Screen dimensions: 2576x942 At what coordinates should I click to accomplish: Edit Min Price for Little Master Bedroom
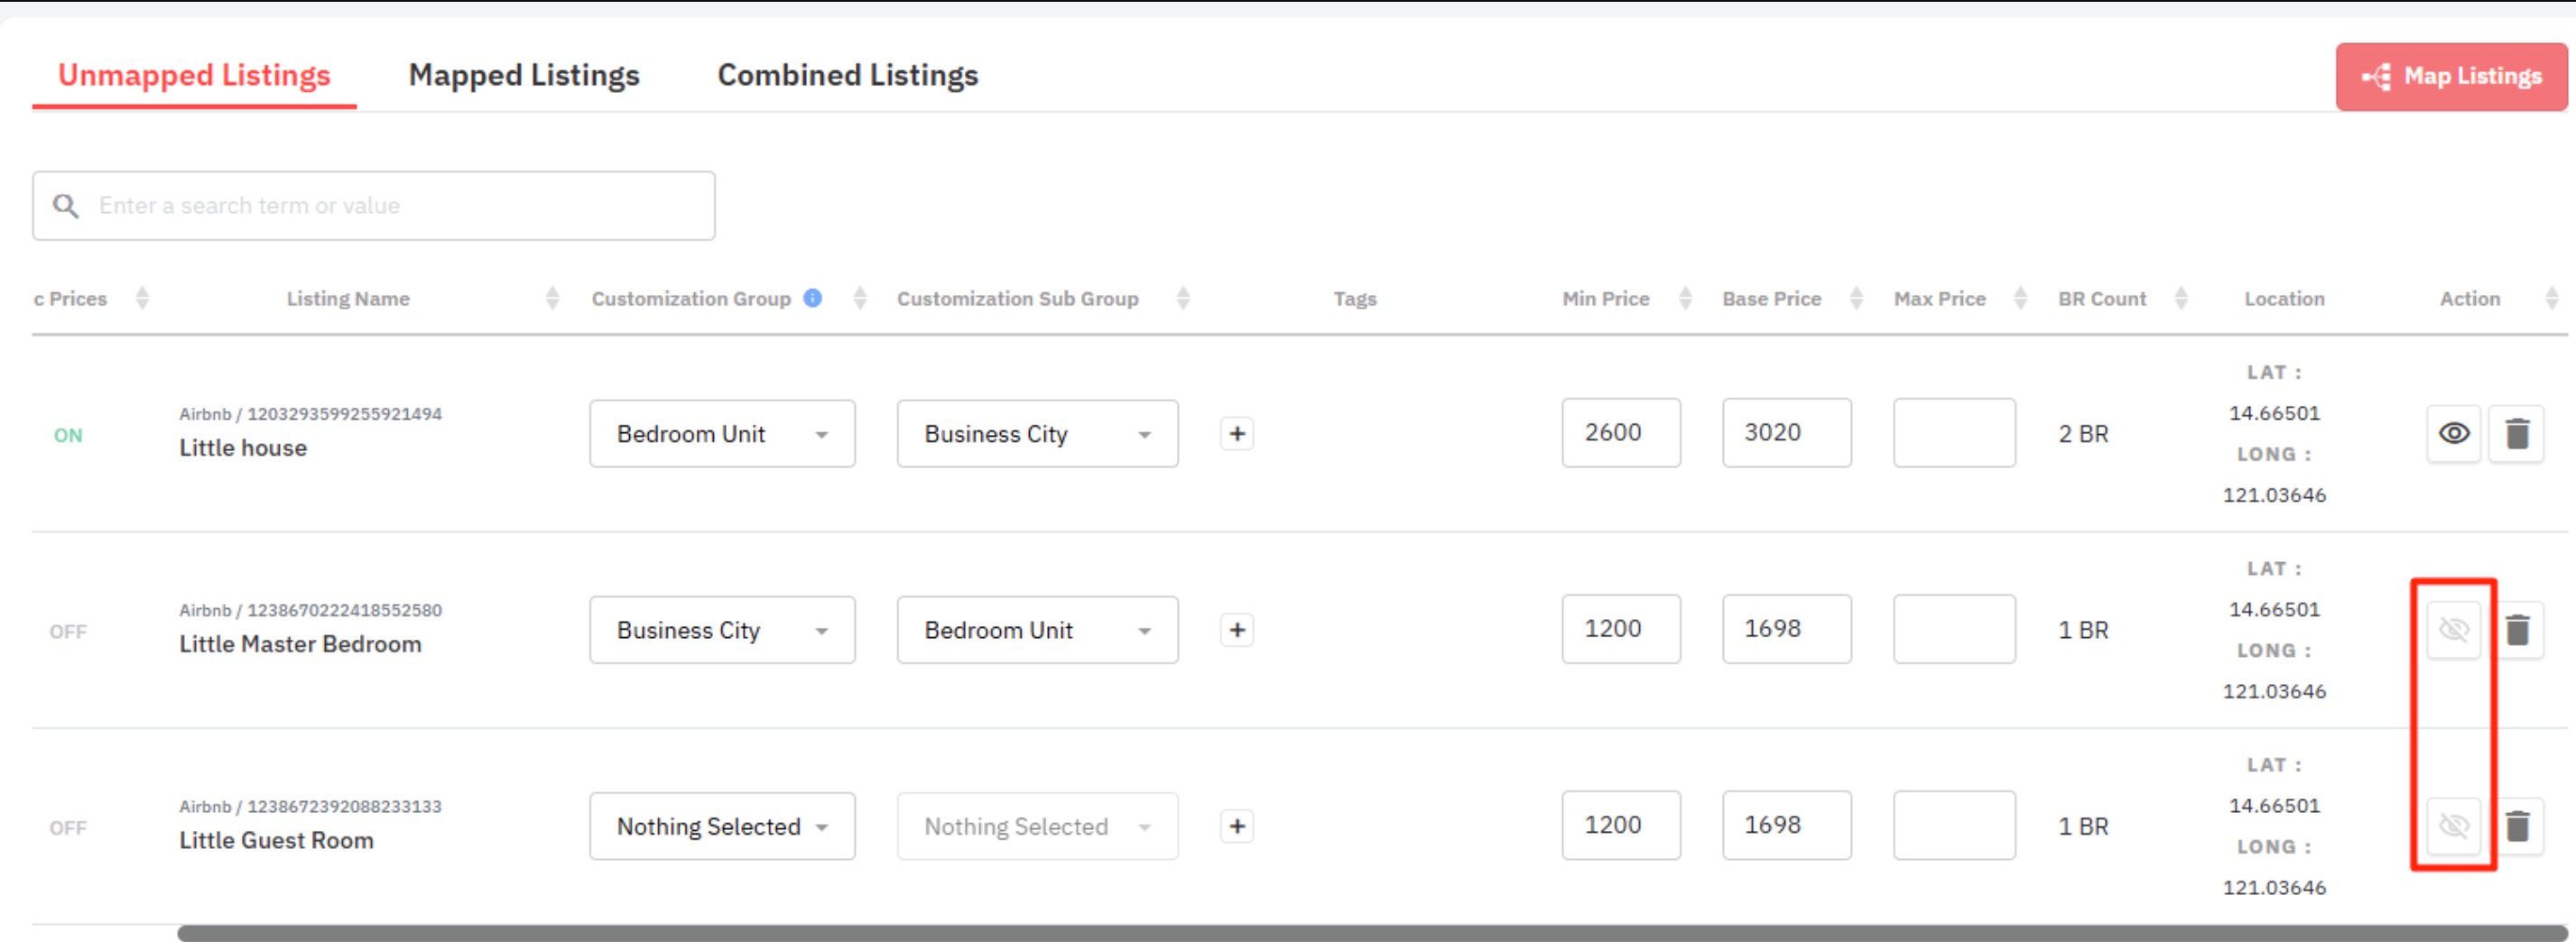click(1621, 629)
